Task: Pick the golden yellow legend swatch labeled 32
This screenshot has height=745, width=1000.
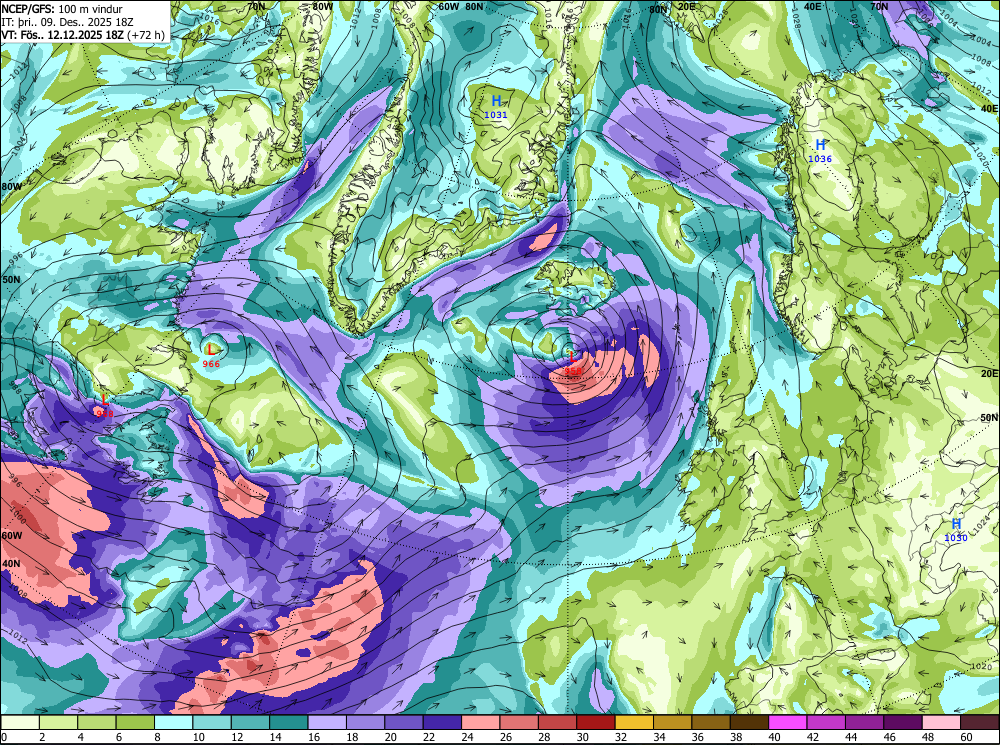Action: (634, 722)
